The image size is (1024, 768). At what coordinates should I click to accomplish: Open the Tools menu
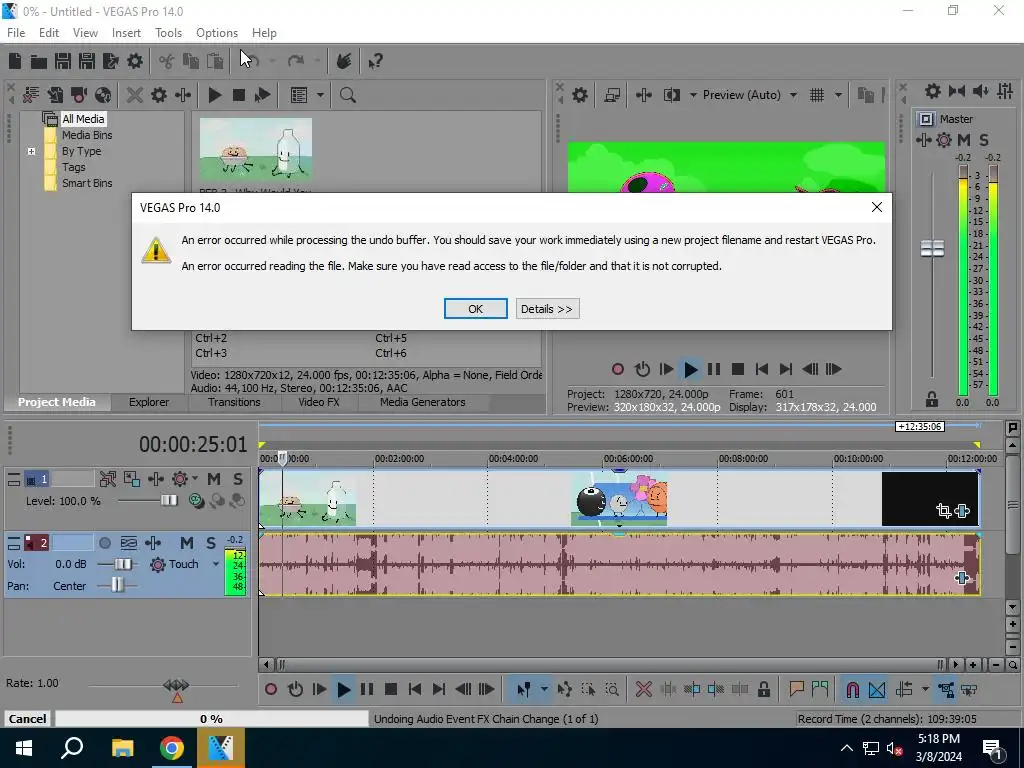[168, 33]
